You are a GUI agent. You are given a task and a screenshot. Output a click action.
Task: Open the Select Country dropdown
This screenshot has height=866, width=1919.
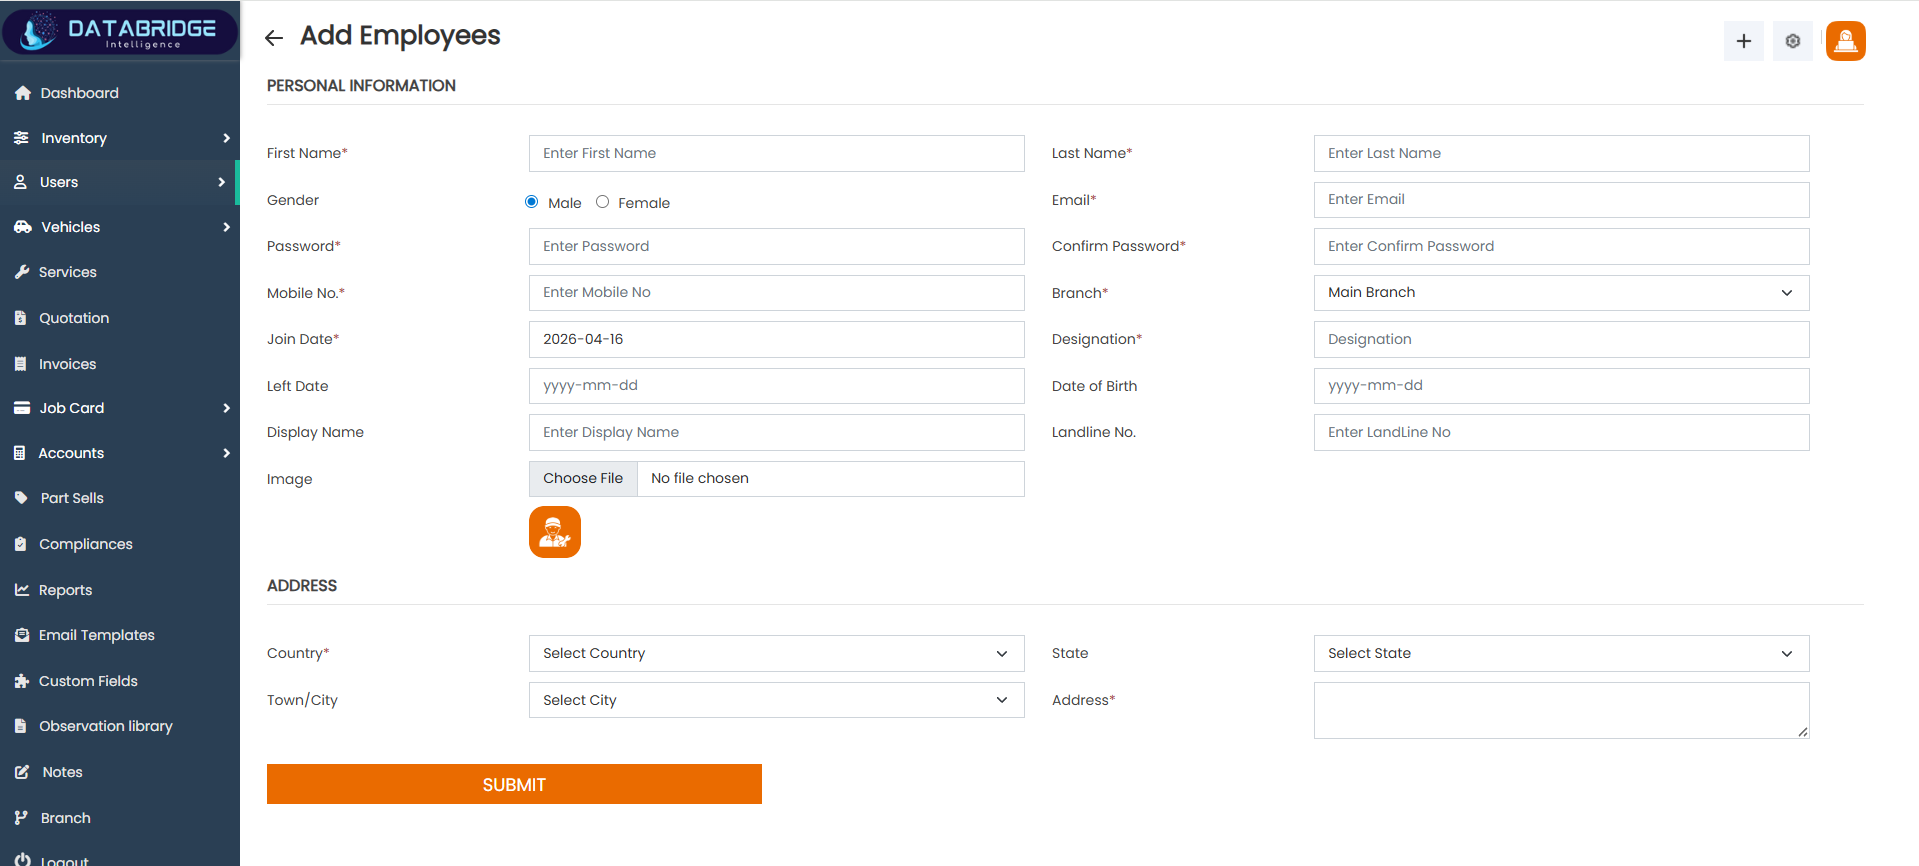click(x=776, y=654)
